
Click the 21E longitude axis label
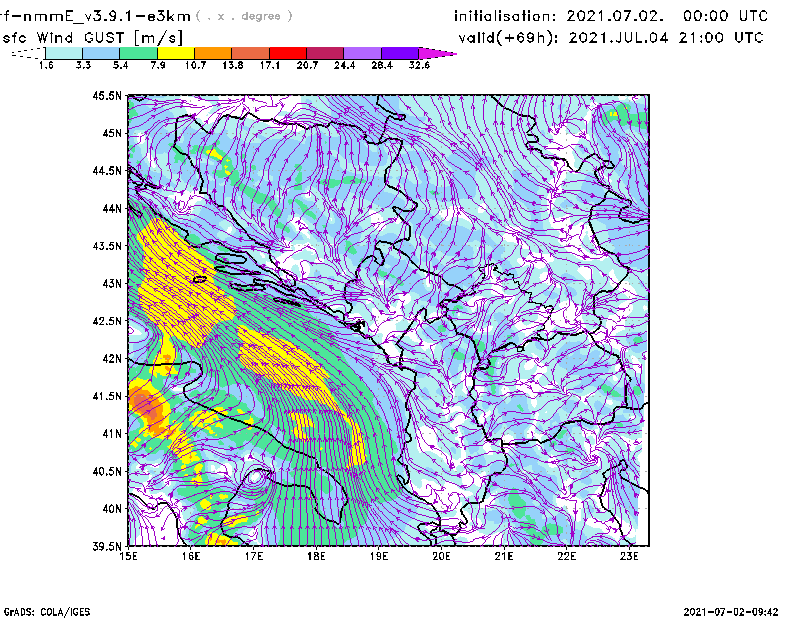504,556
